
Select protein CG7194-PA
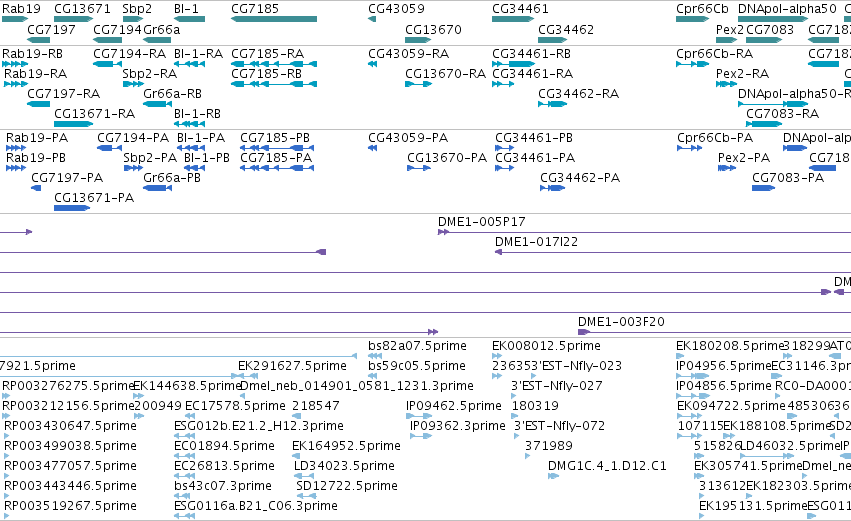[132, 138]
